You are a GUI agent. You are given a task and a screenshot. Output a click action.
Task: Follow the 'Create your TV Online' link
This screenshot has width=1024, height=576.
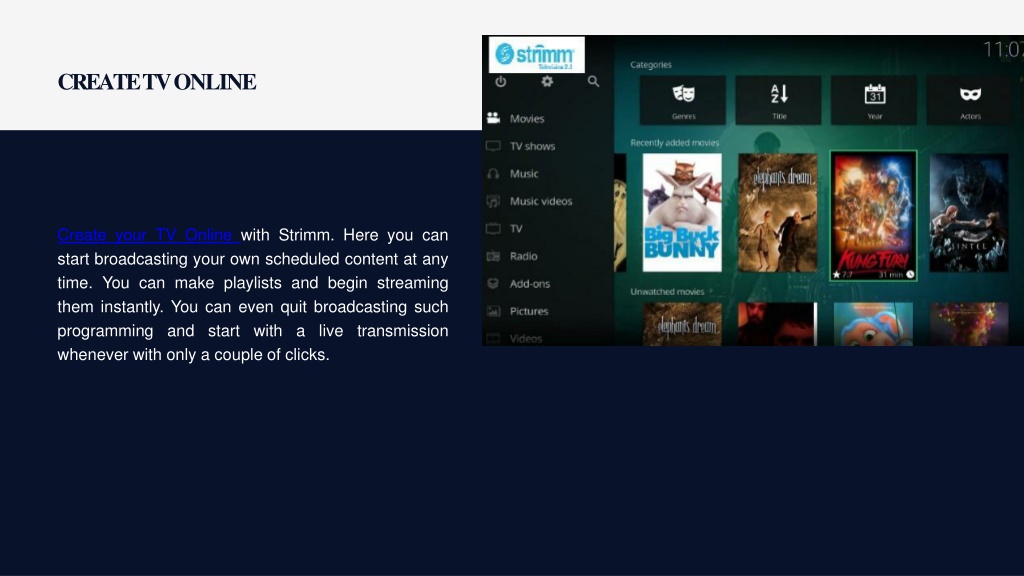[149, 235]
